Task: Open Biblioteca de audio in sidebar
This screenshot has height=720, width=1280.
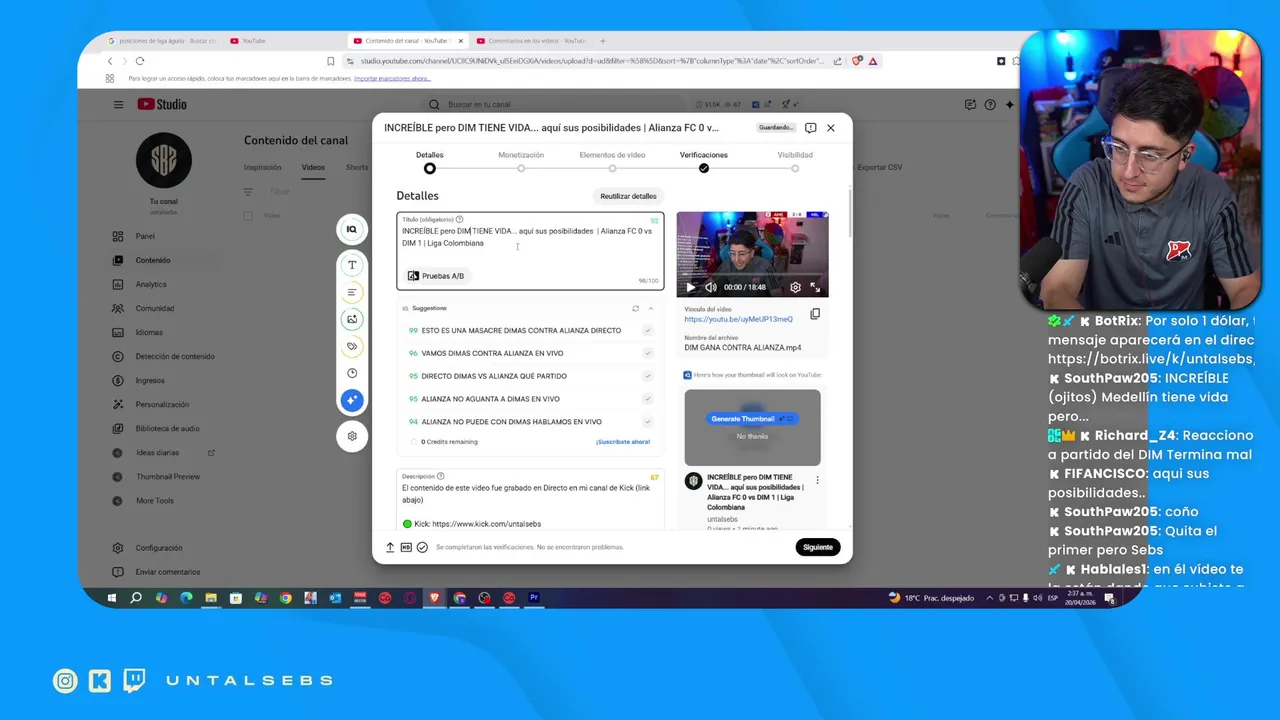Action: [x=168, y=428]
